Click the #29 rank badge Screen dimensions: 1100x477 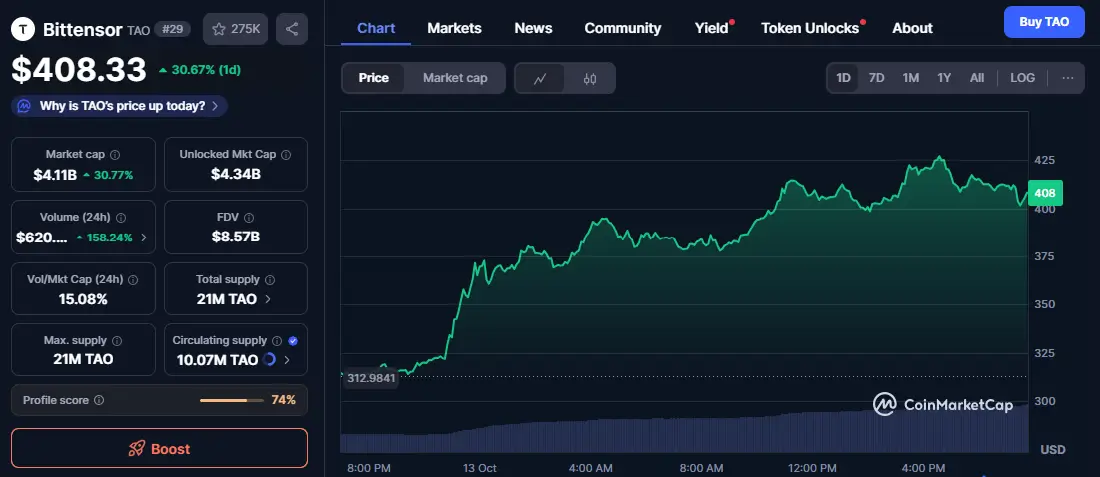(173, 29)
